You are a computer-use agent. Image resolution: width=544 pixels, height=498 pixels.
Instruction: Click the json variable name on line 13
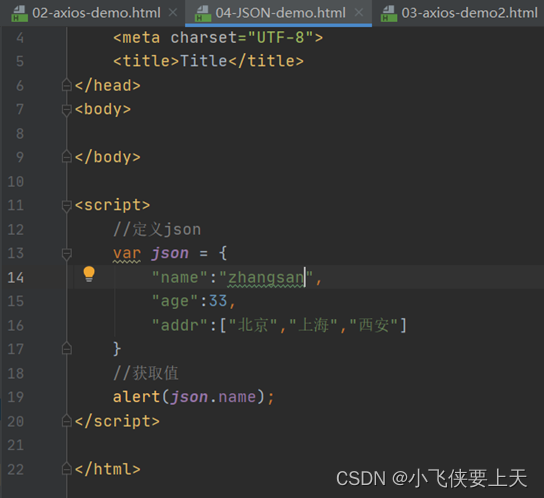pos(170,253)
